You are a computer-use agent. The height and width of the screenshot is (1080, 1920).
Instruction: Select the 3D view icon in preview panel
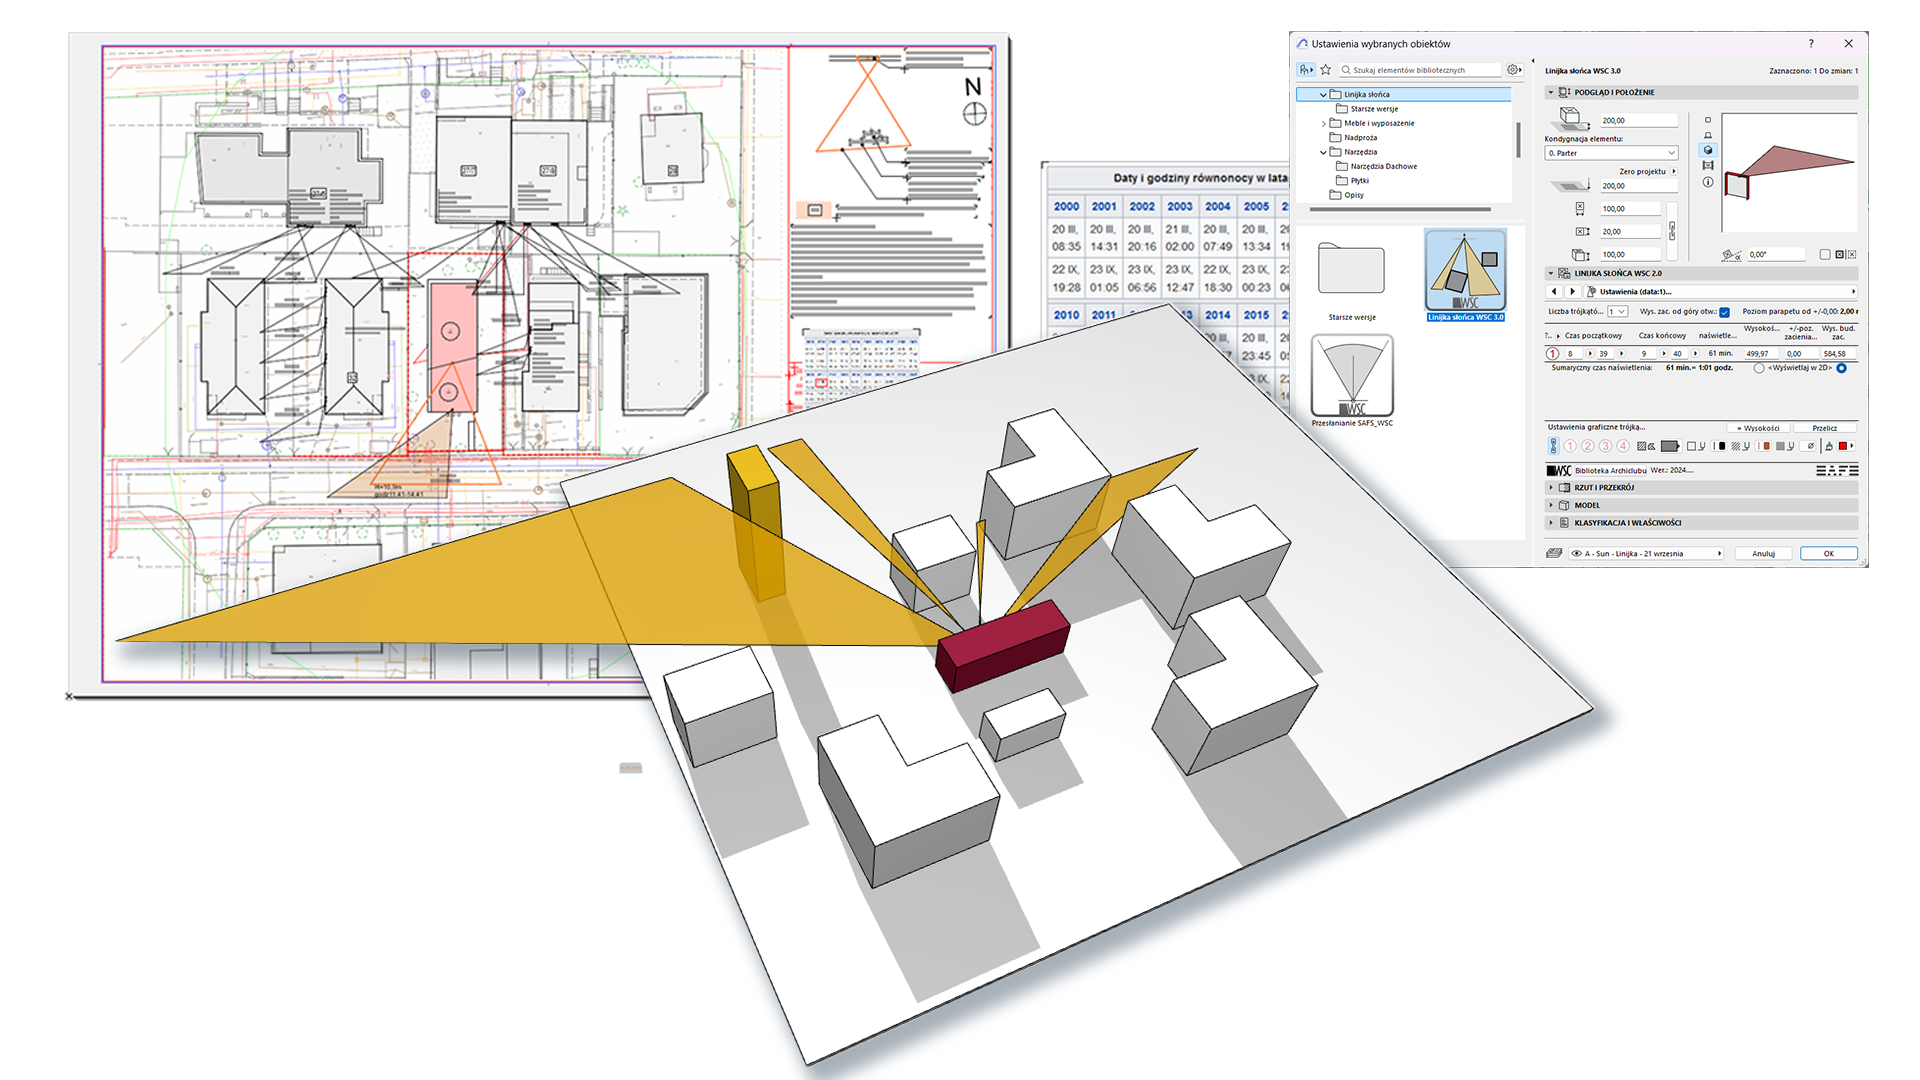(x=1708, y=150)
